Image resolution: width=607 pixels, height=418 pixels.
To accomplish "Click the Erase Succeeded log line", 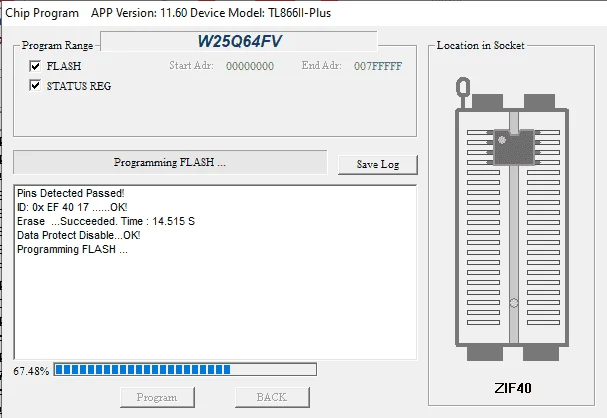I will (106, 221).
